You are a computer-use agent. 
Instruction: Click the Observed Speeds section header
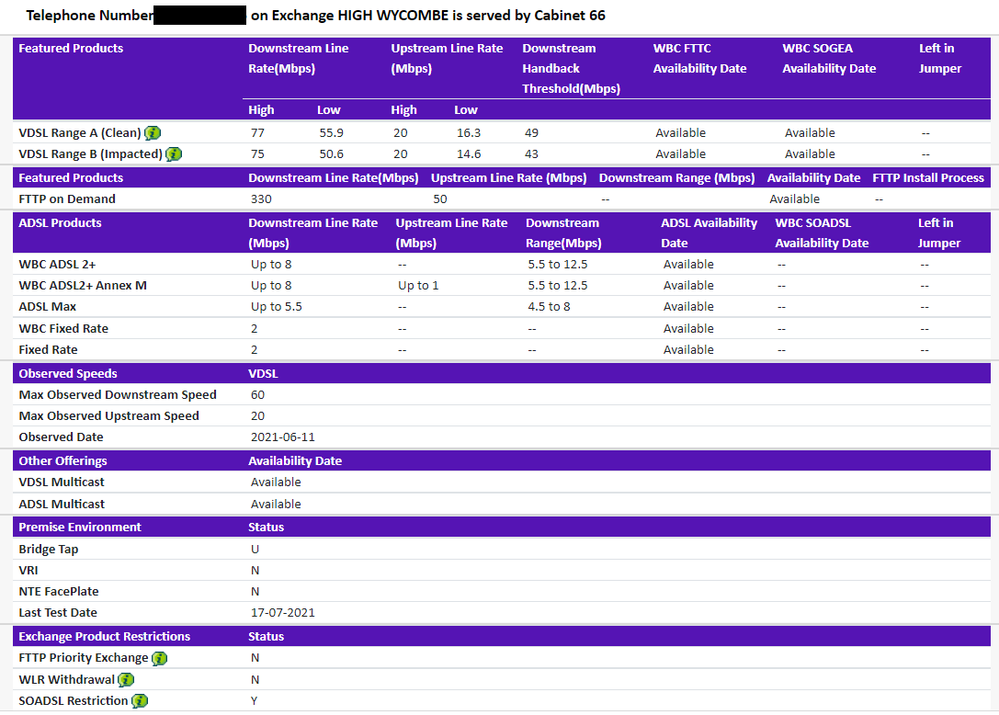[68, 373]
